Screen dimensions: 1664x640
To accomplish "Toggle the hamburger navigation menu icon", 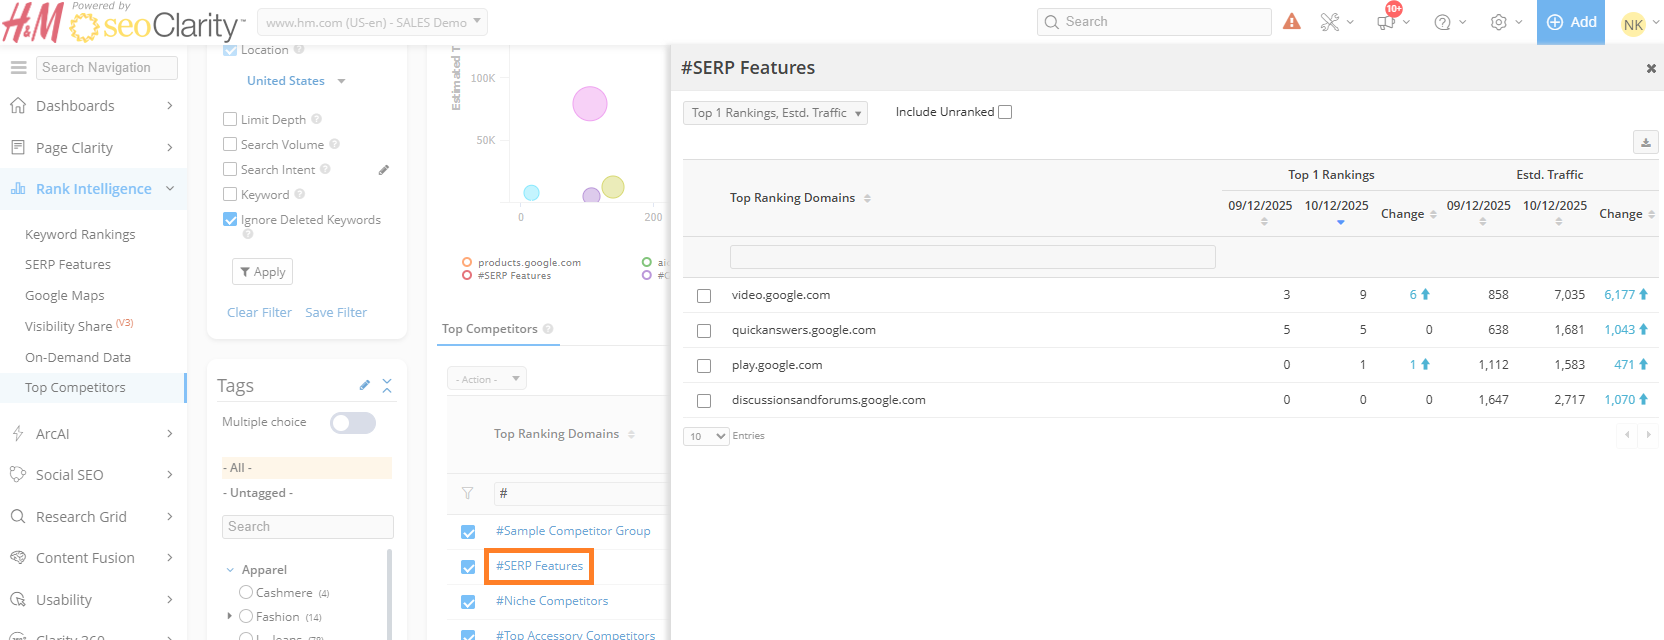I will [x=18, y=68].
